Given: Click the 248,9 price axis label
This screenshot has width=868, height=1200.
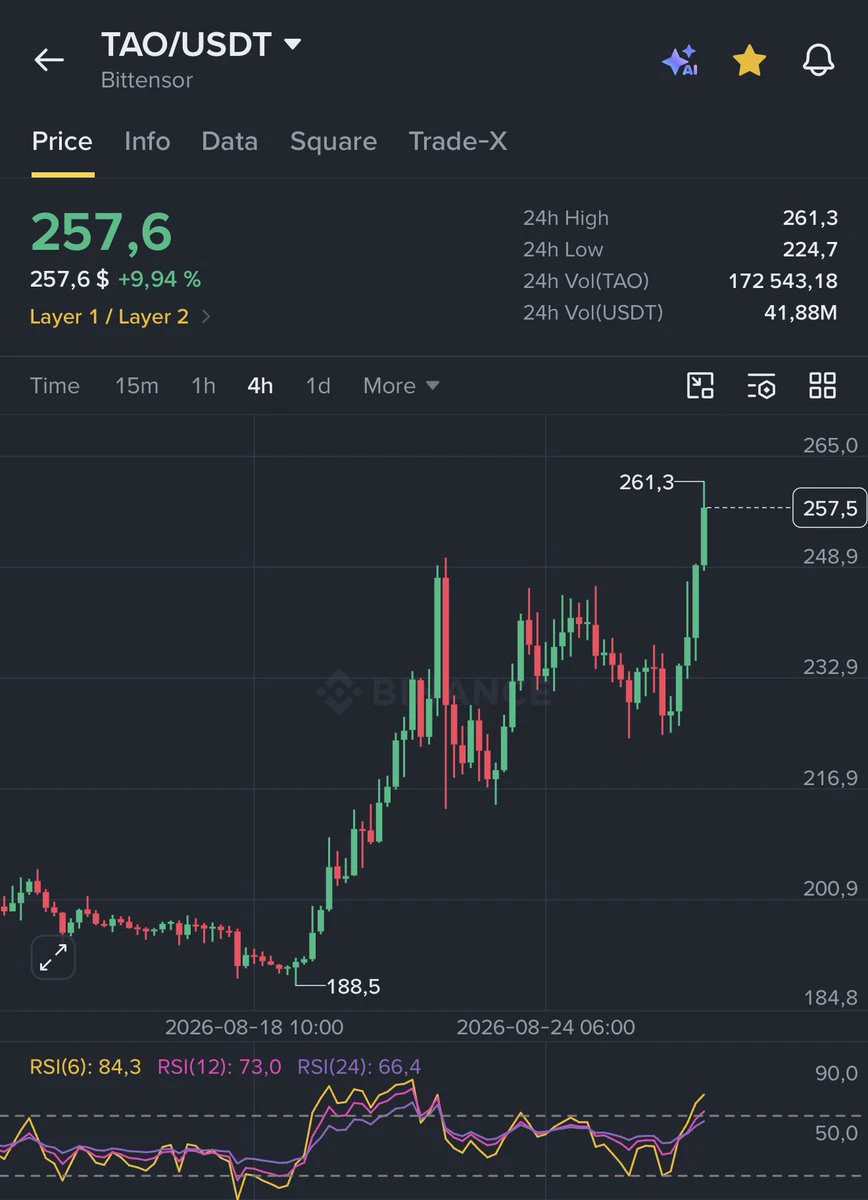Looking at the screenshot, I should 830,556.
